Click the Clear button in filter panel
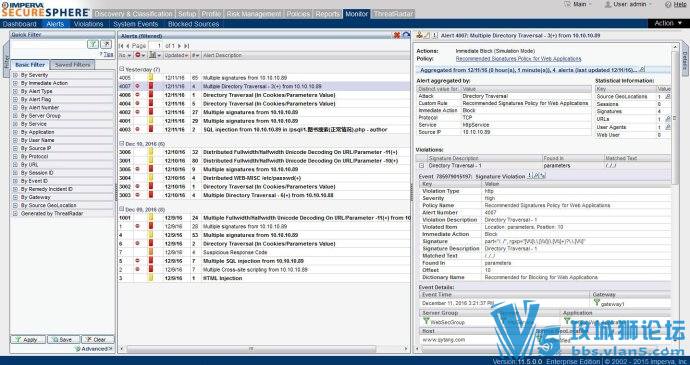The height and width of the screenshot is (365, 690). tap(98, 340)
